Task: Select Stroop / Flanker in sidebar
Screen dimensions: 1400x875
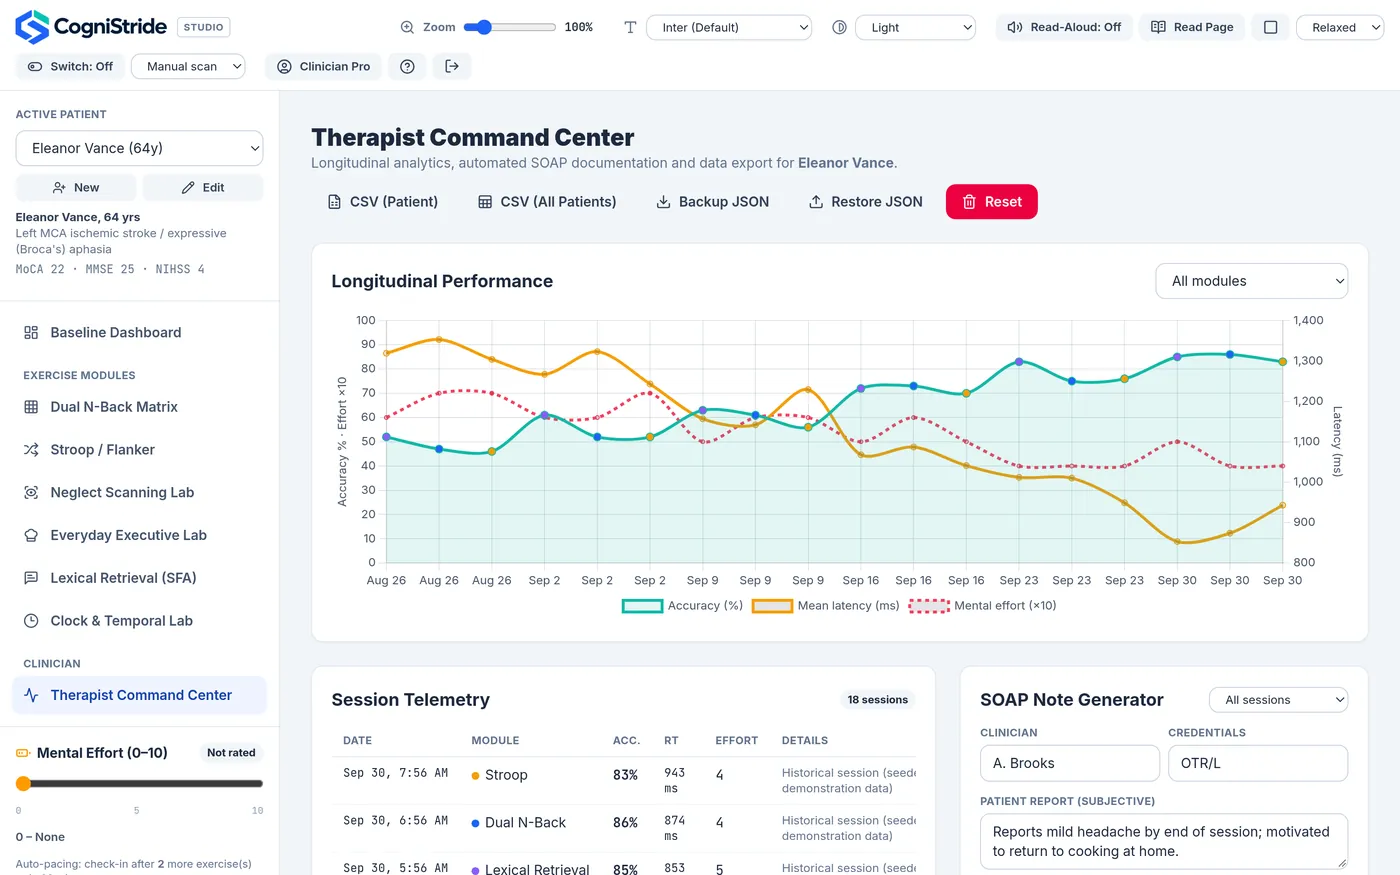Action: tap(139, 449)
